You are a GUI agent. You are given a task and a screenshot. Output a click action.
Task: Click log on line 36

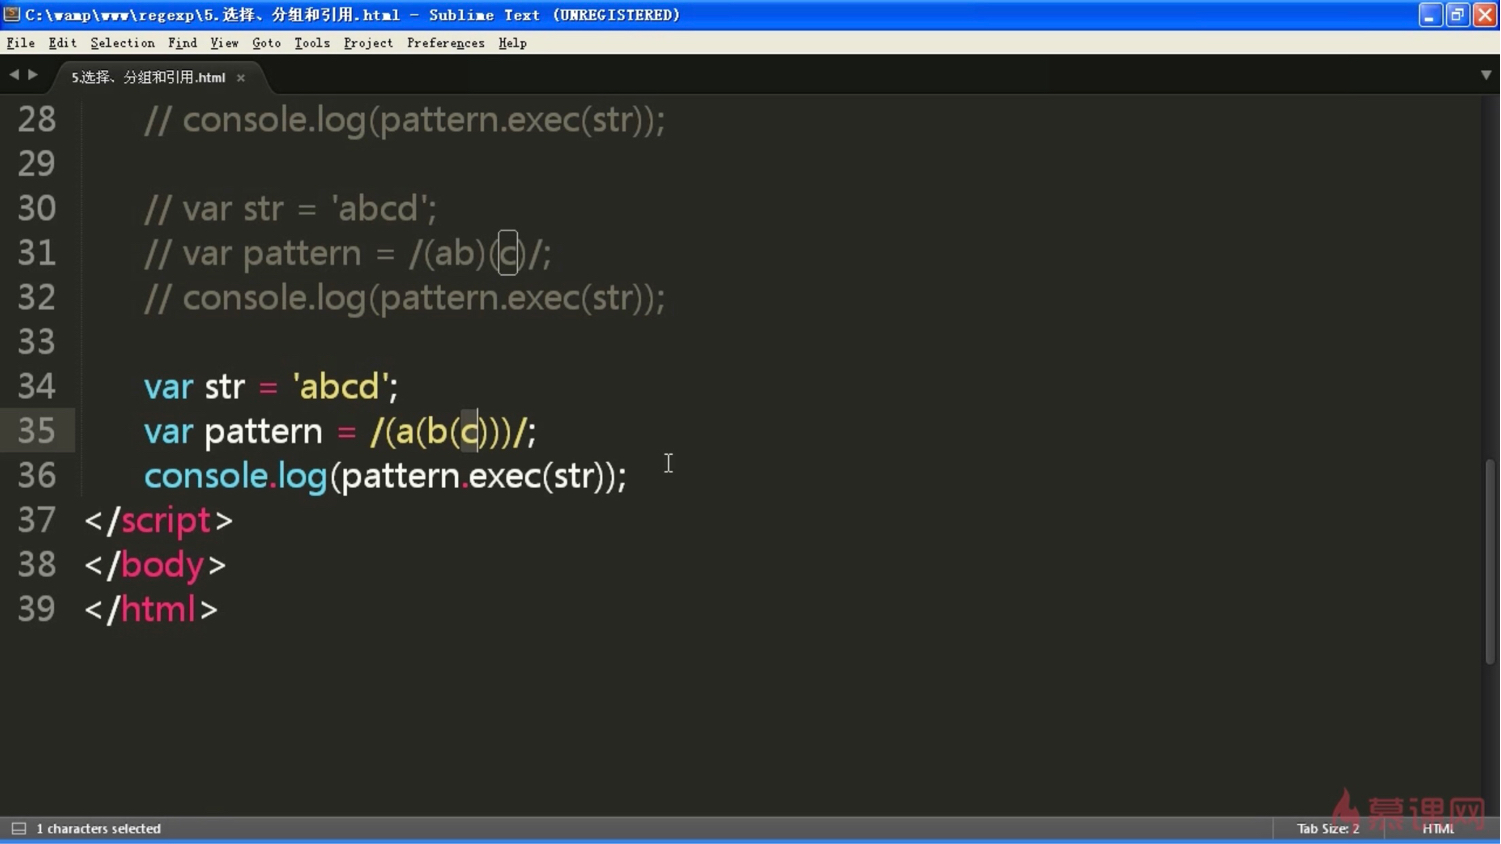(302, 477)
